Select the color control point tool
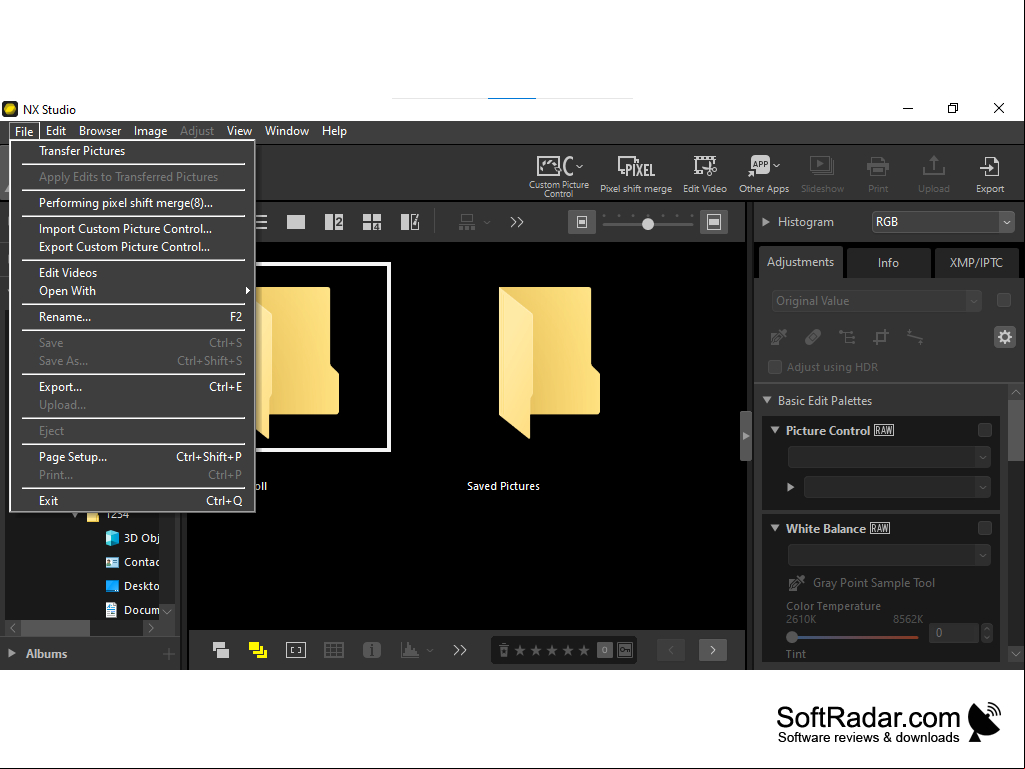The image size is (1025, 769). pyautogui.click(x=847, y=337)
